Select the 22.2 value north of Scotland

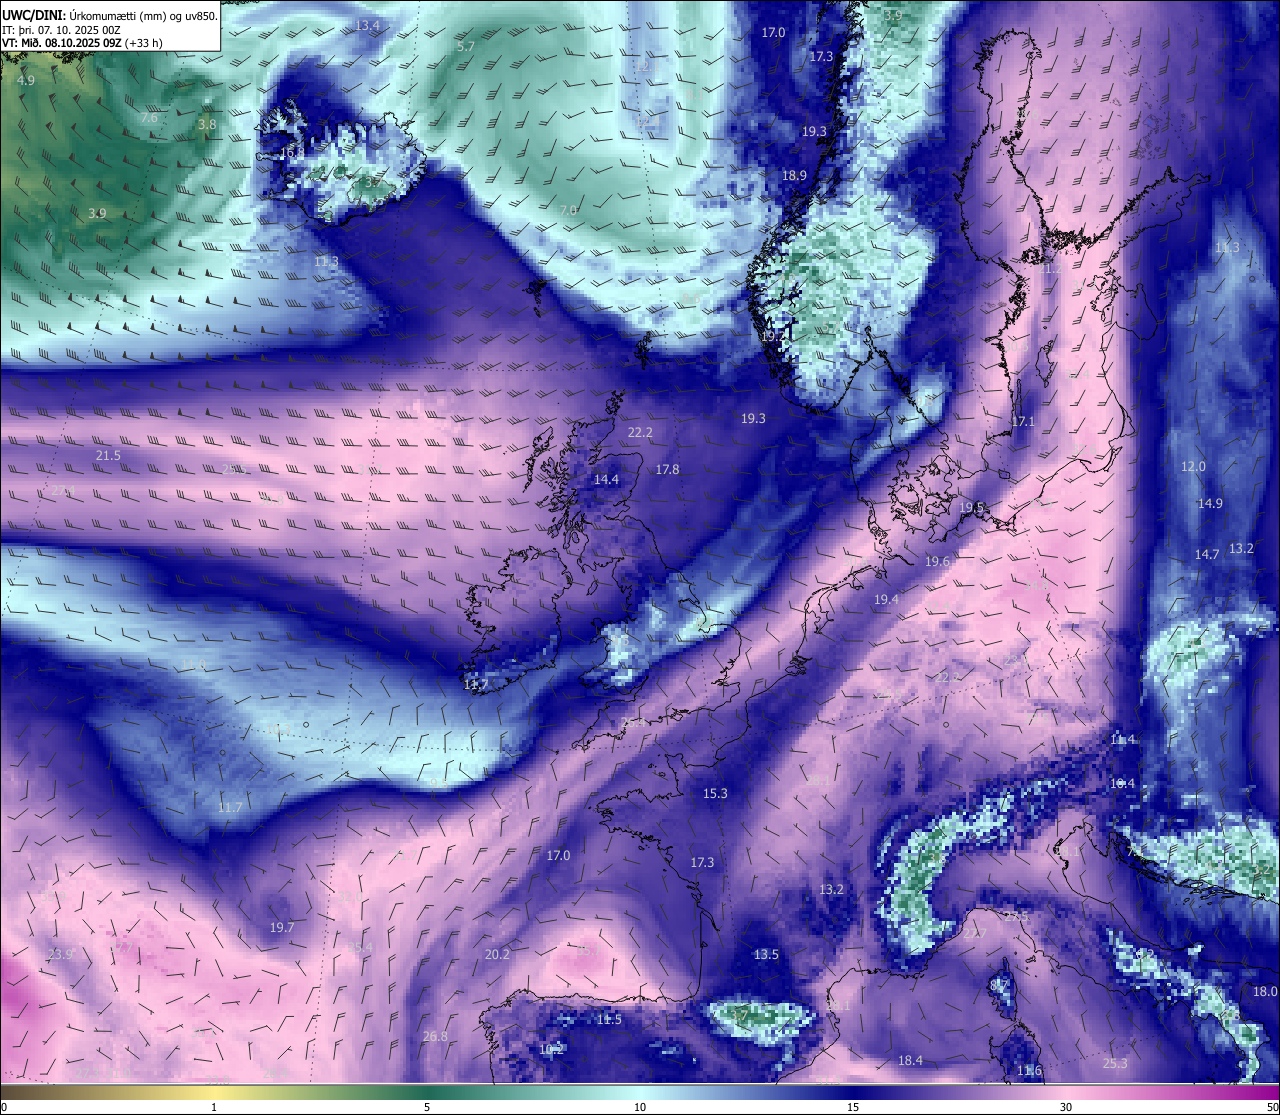[x=640, y=433]
